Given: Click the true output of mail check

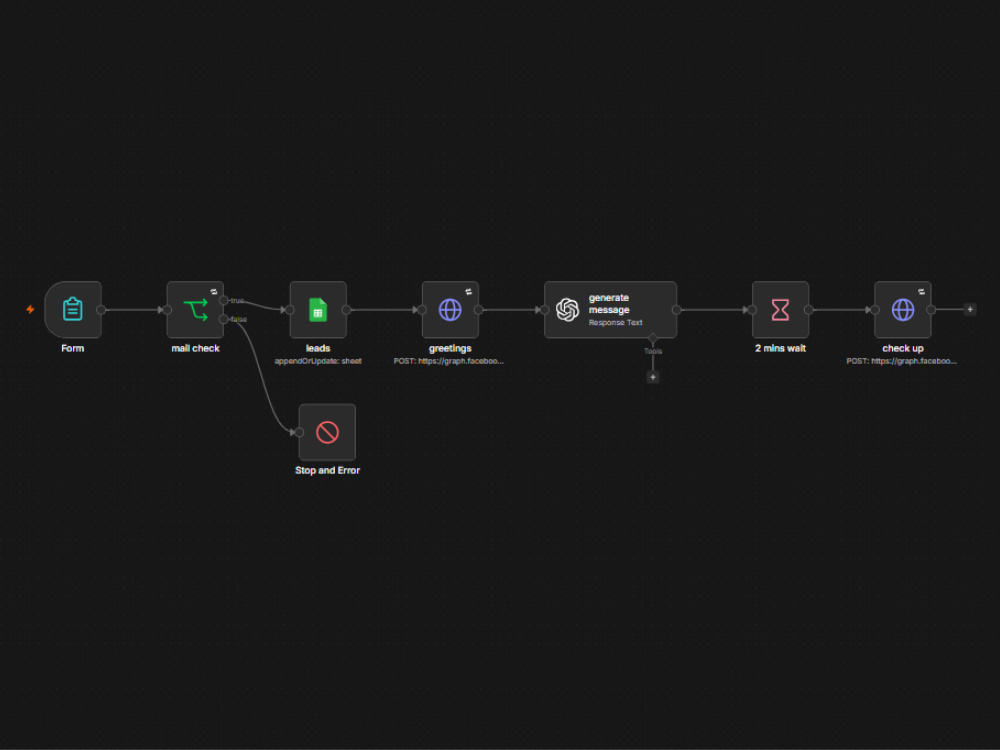Looking at the screenshot, I should [223, 300].
